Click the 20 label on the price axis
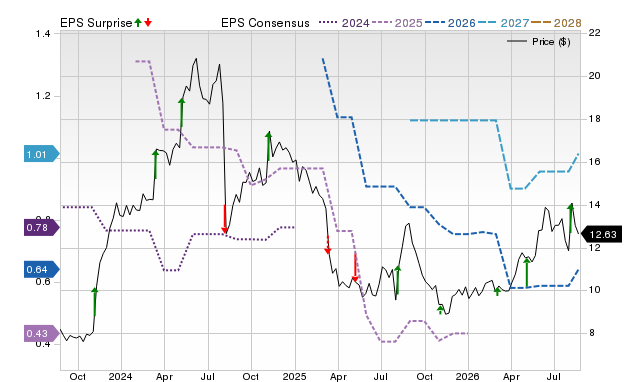 595,76
